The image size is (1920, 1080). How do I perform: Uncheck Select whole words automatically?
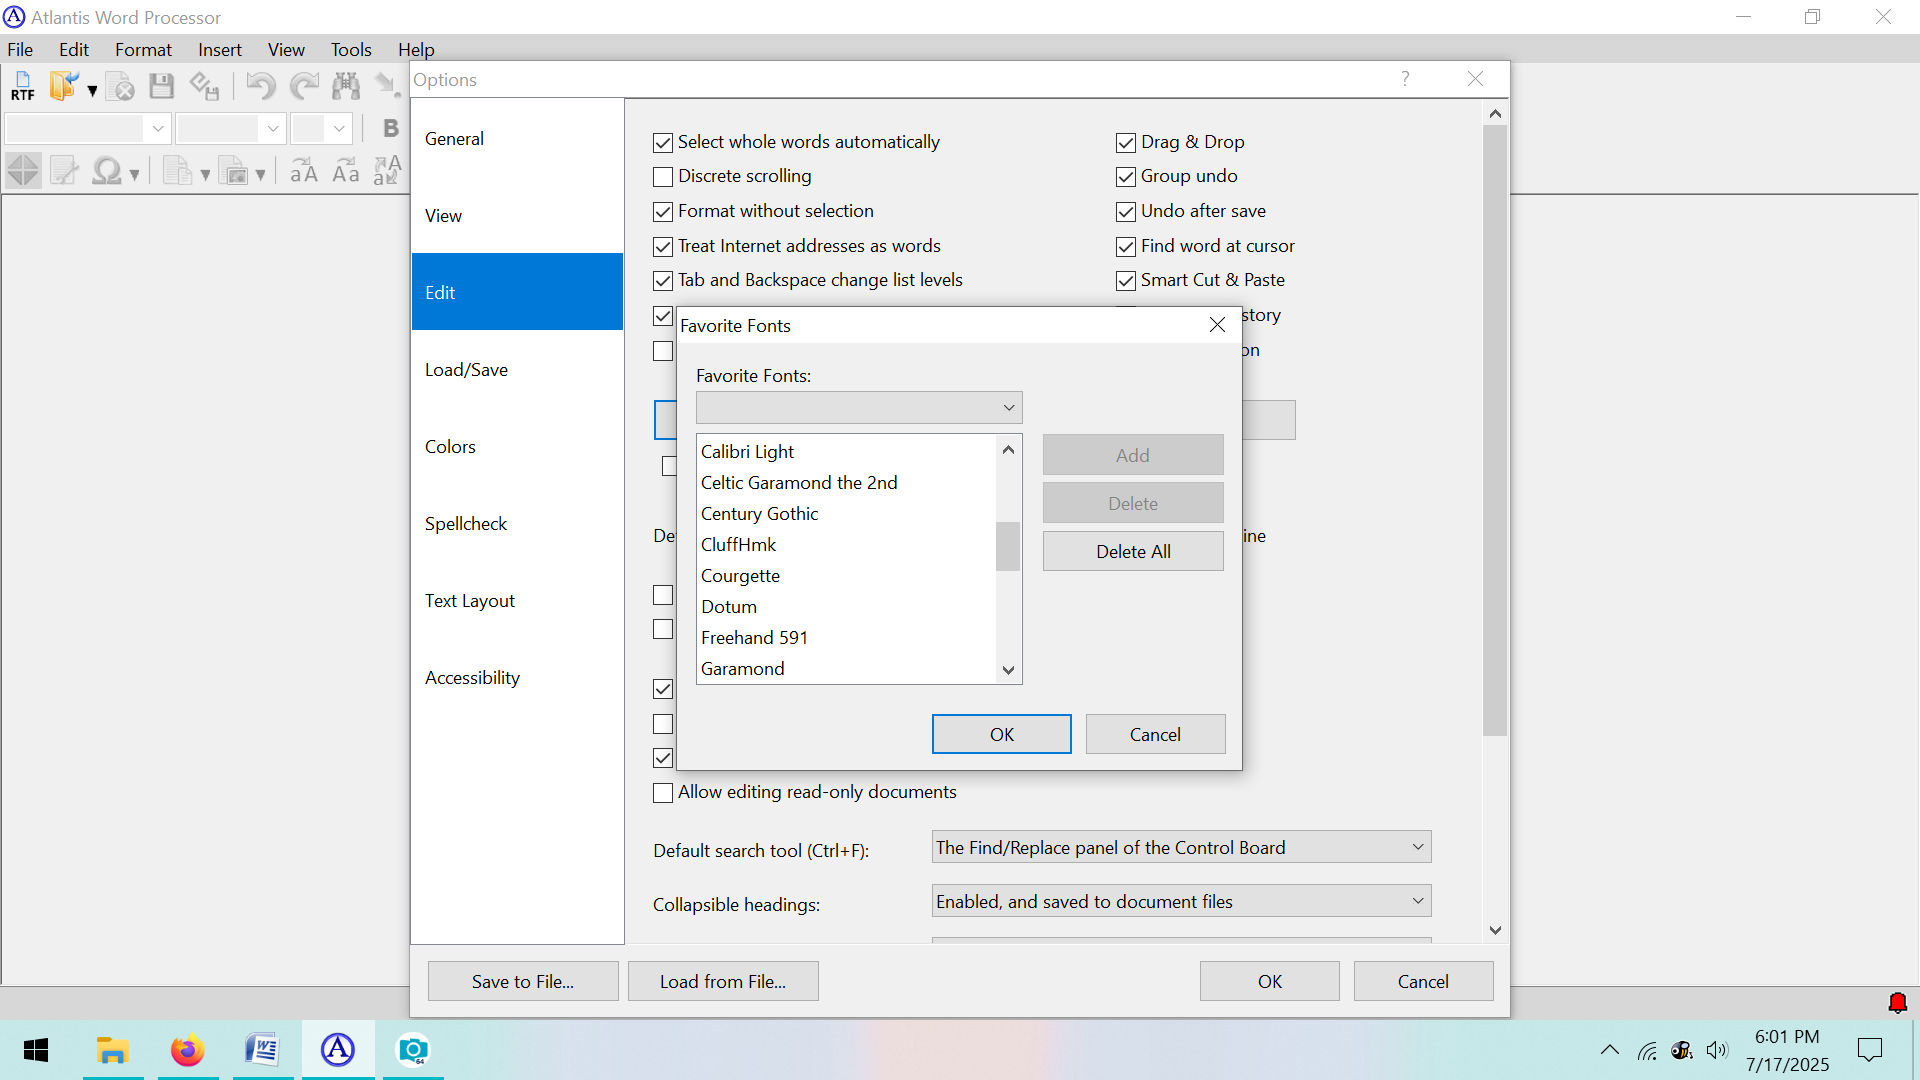pyautogui.click(x=663, y=143)
